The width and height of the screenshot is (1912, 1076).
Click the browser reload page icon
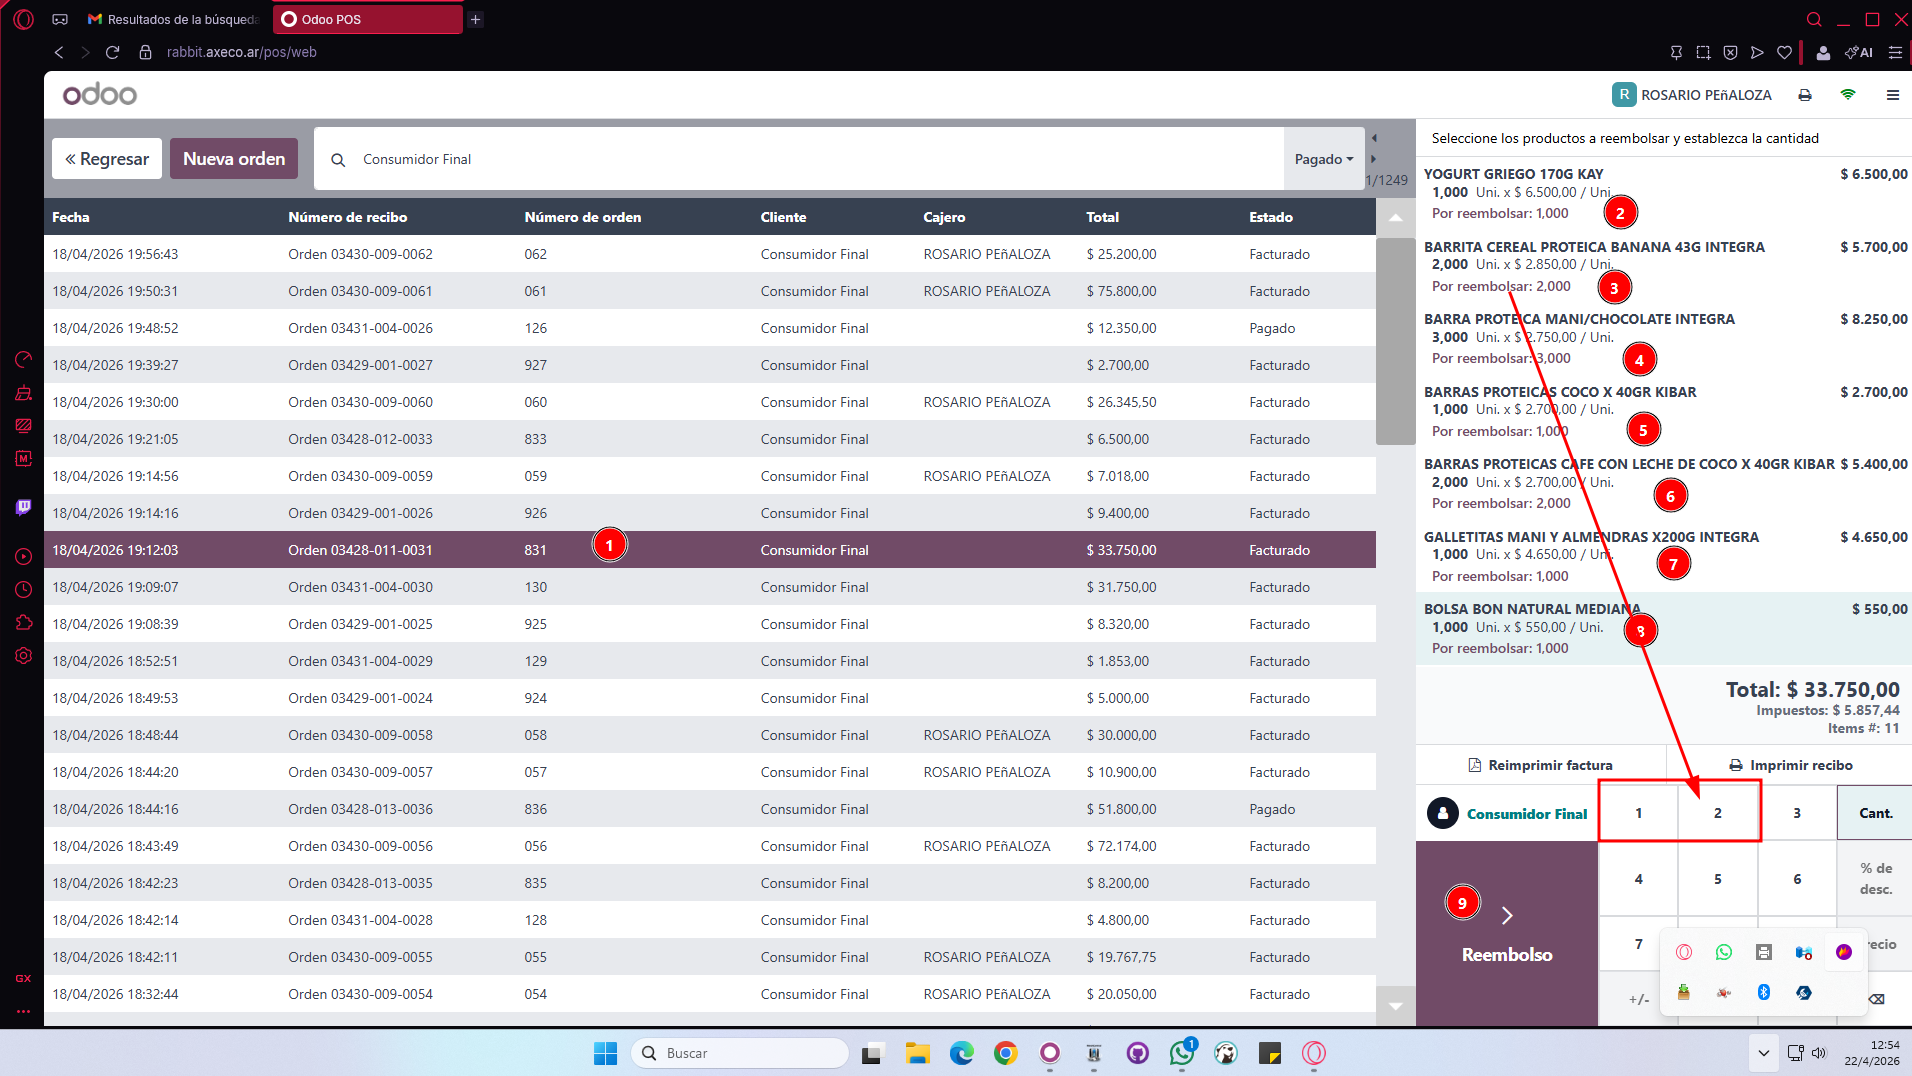tap(113, 52)
